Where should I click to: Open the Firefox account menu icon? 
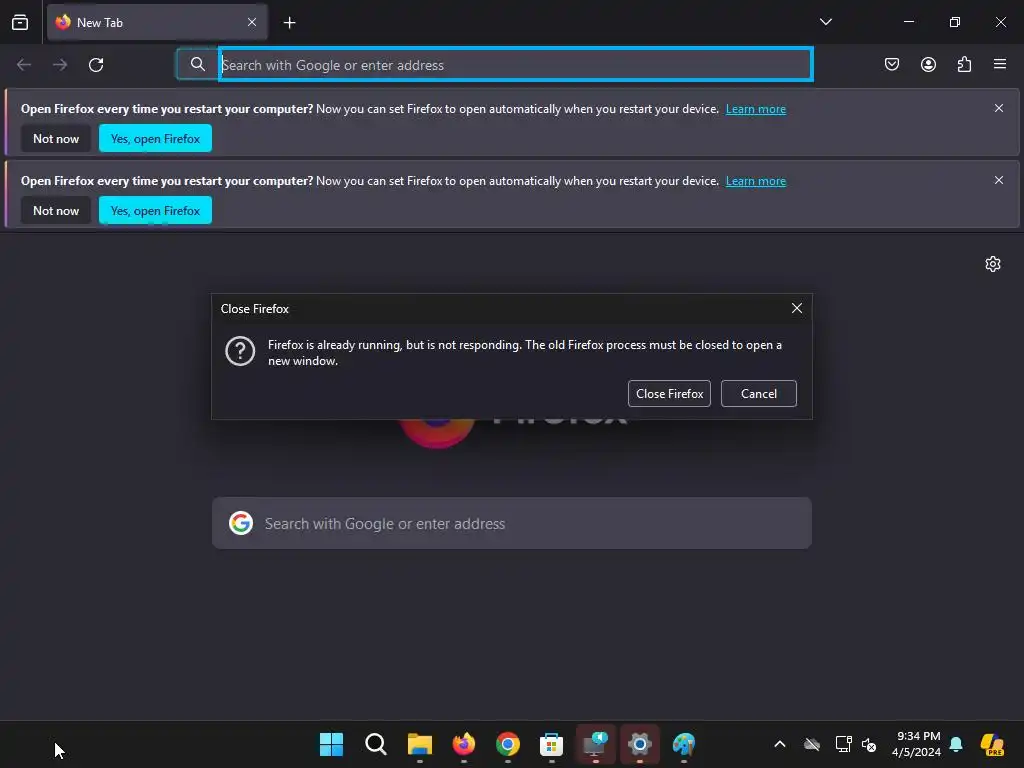pos(928,64)
